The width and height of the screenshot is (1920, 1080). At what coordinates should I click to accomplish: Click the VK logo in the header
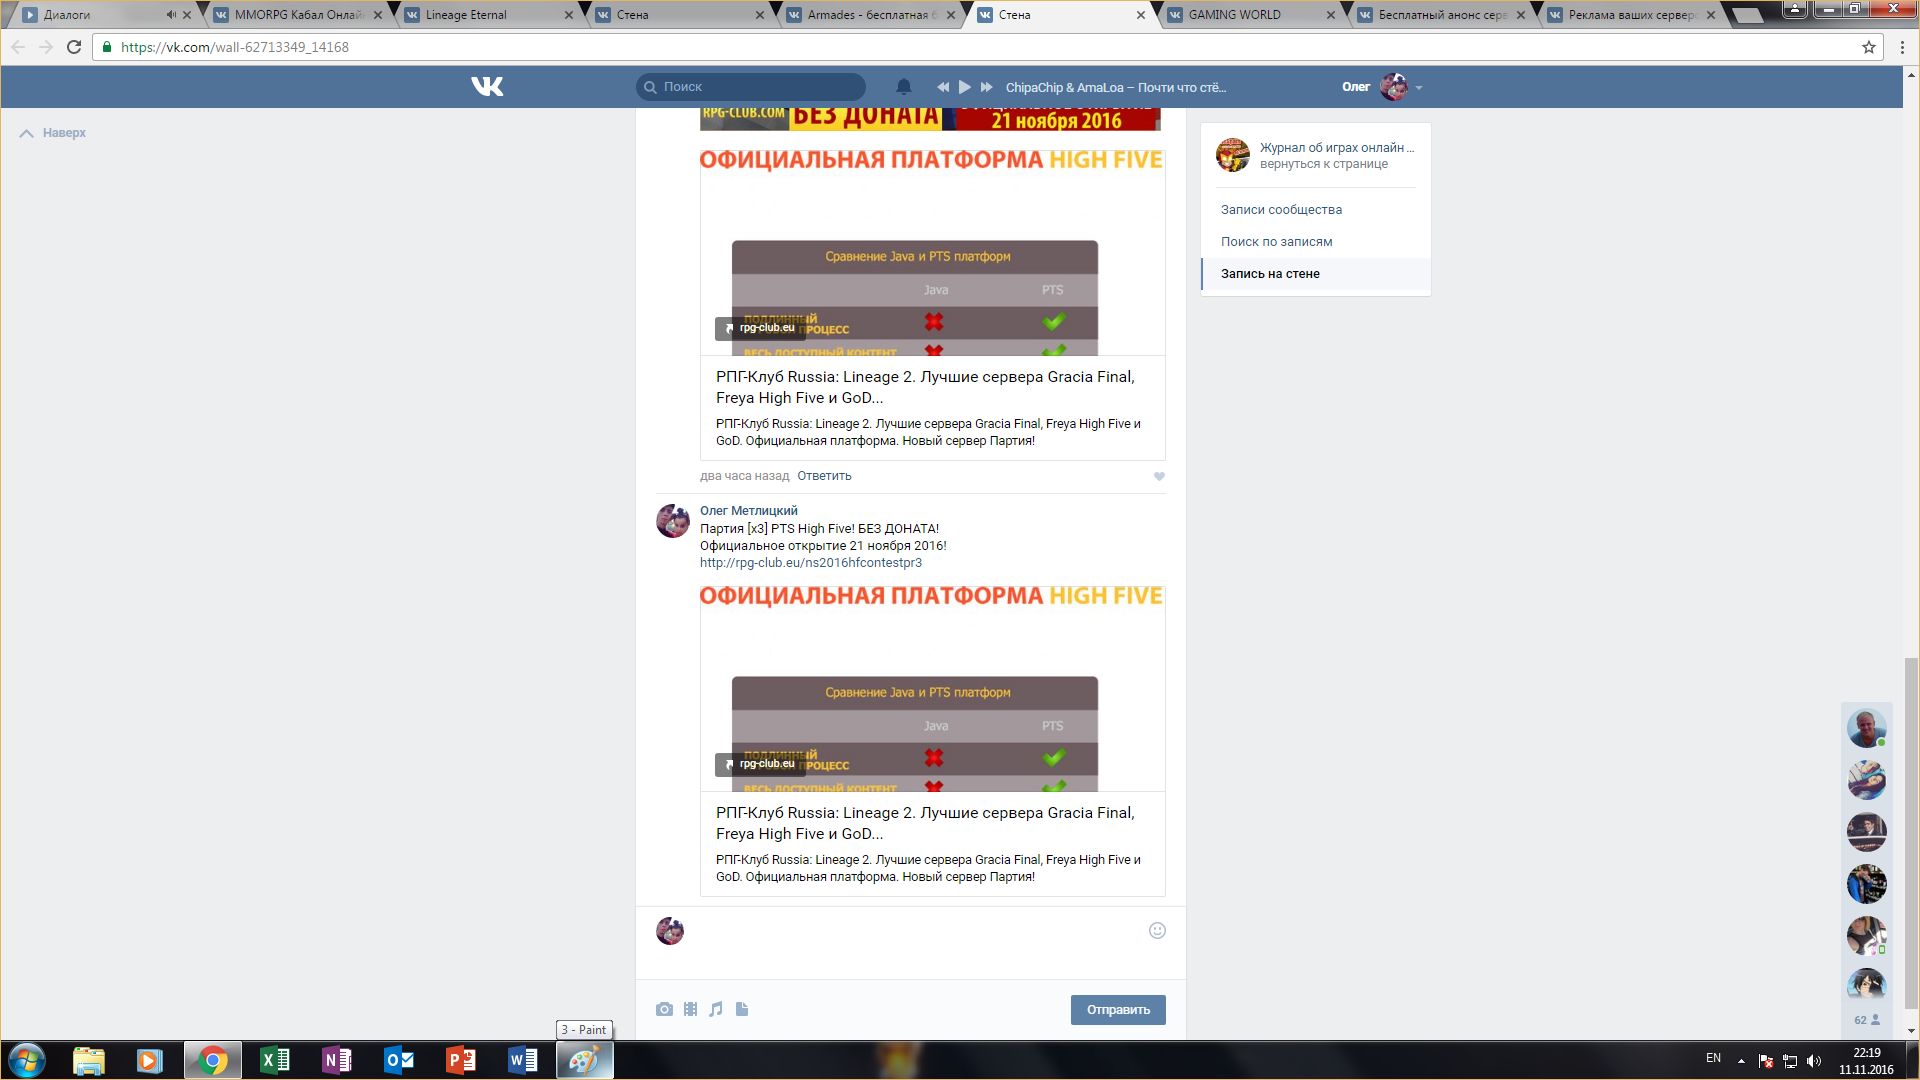click(487, 87)
